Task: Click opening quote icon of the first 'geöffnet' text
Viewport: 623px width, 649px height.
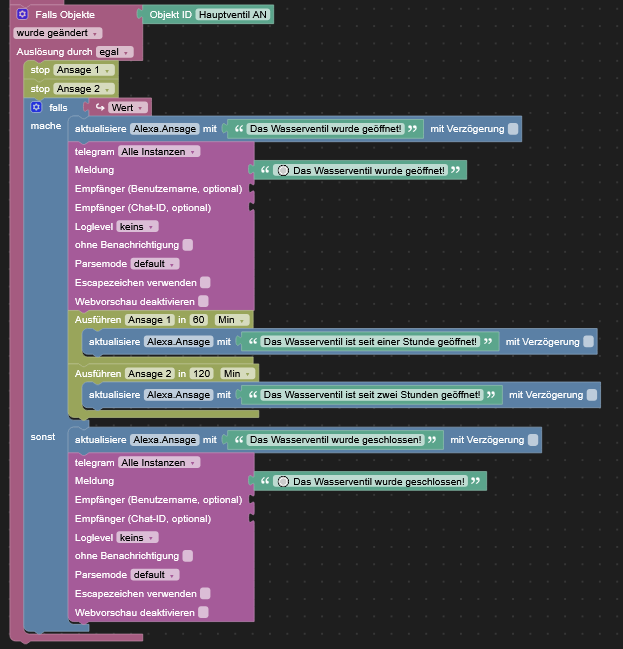Action: coord(239,129)
